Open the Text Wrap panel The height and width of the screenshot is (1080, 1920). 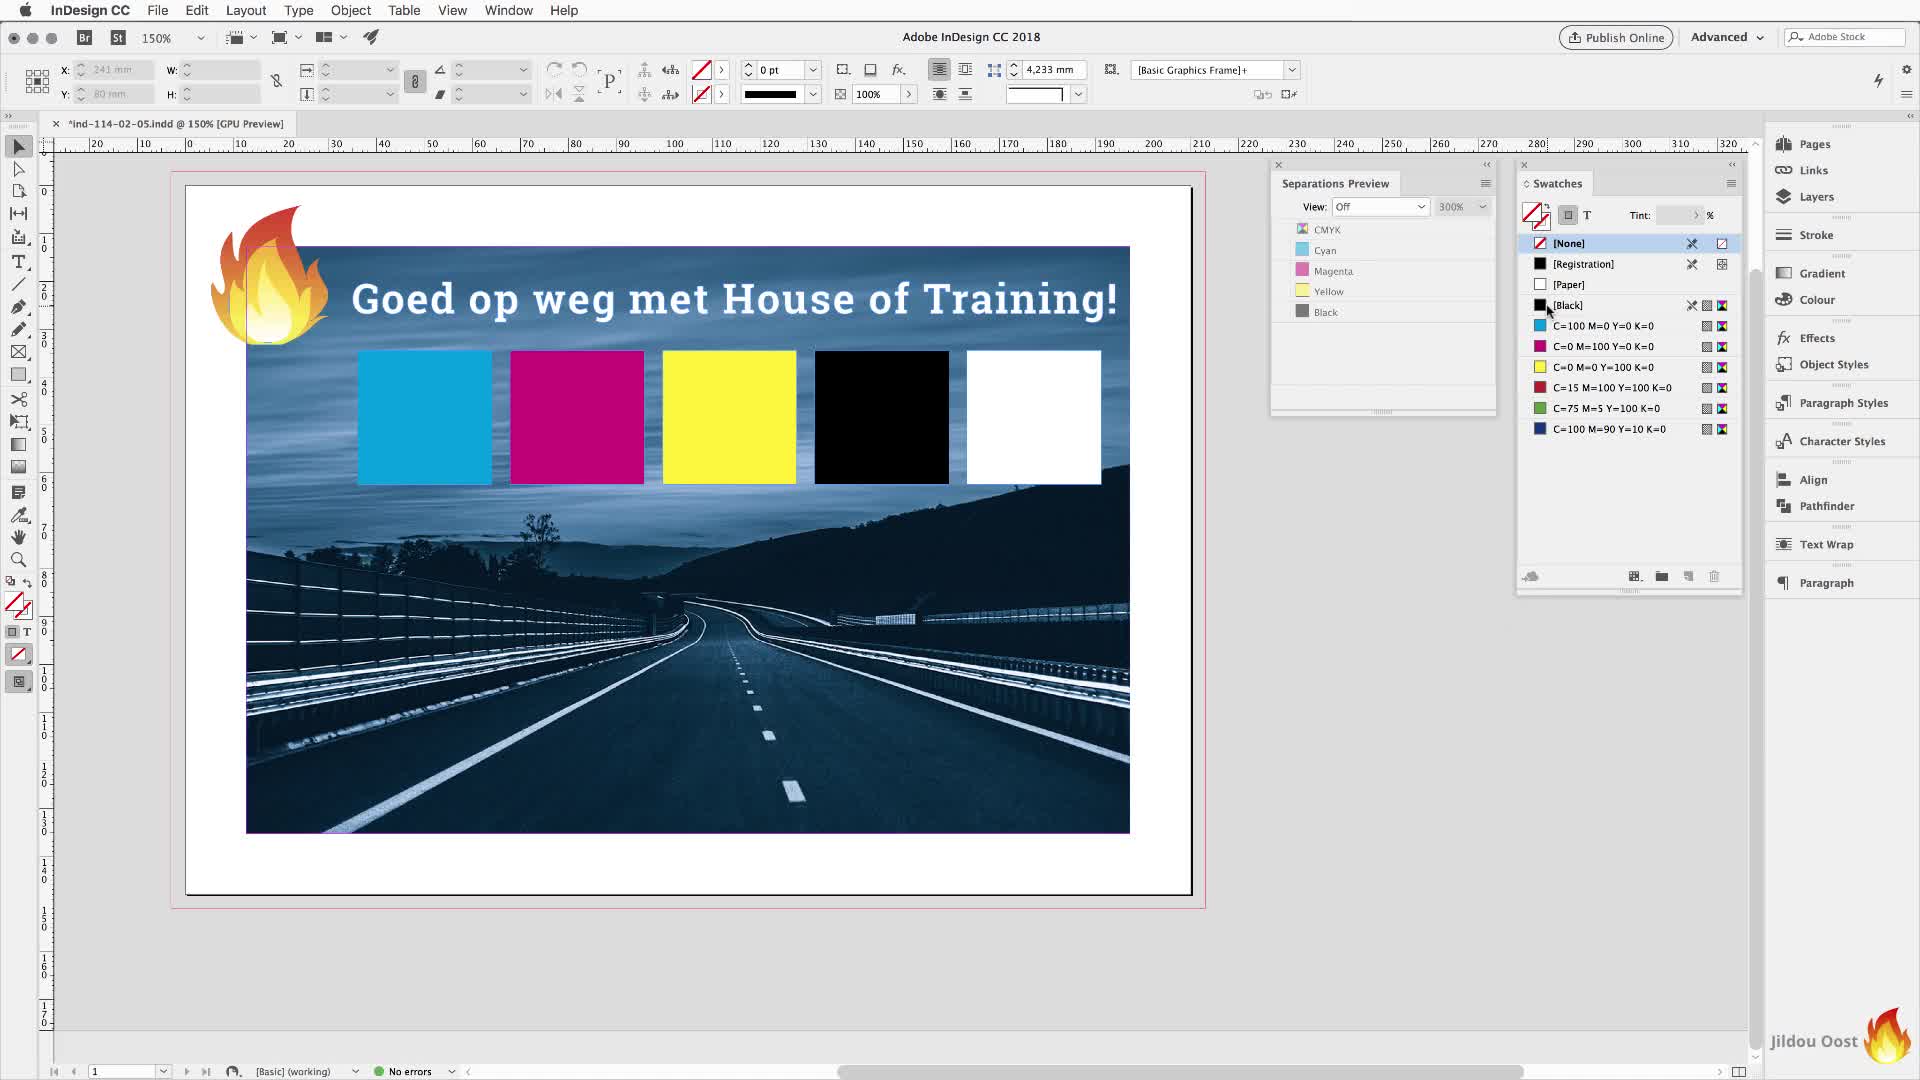[1826, 545]
